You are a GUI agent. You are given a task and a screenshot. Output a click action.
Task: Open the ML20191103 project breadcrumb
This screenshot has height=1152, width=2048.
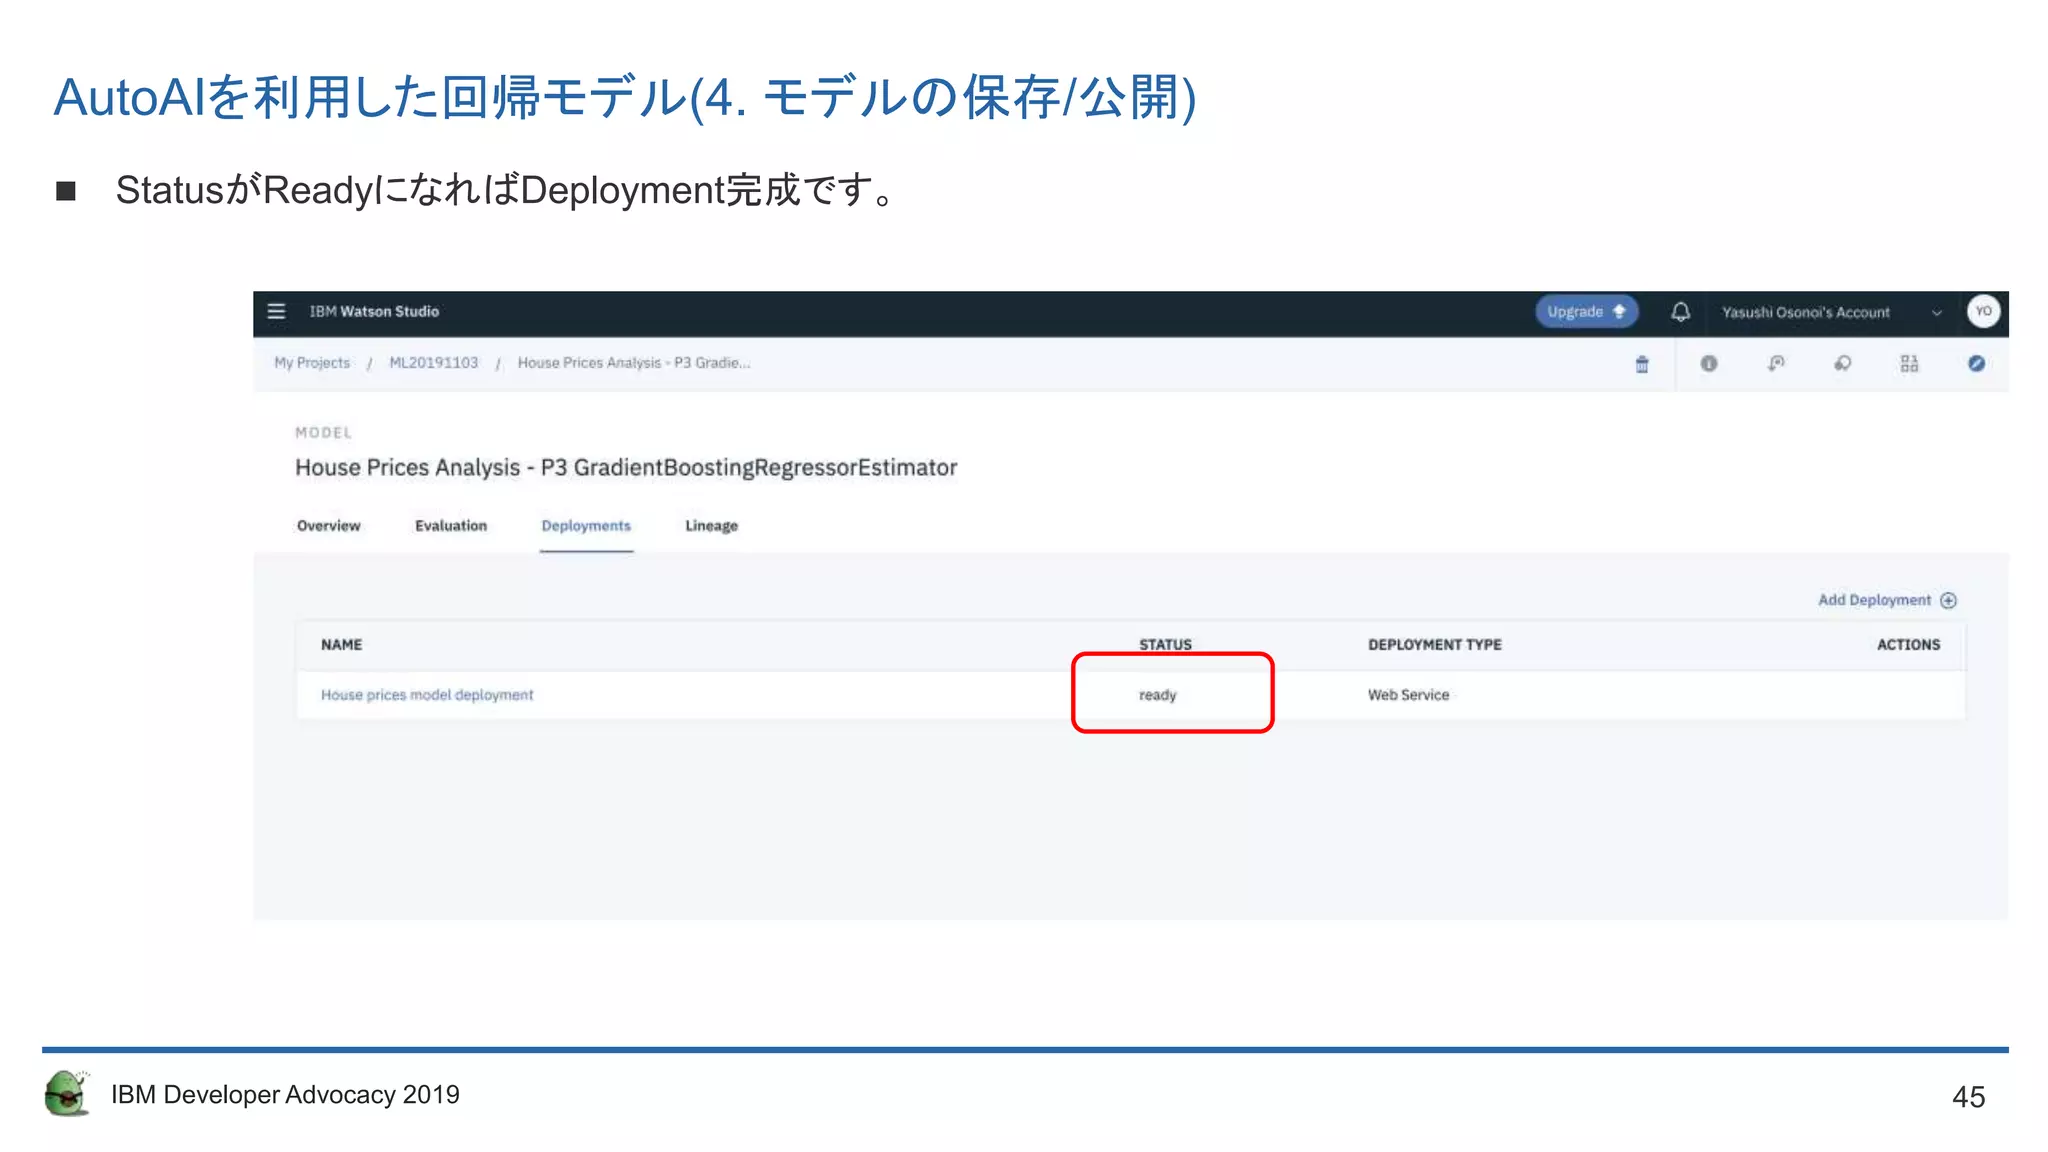433,363
